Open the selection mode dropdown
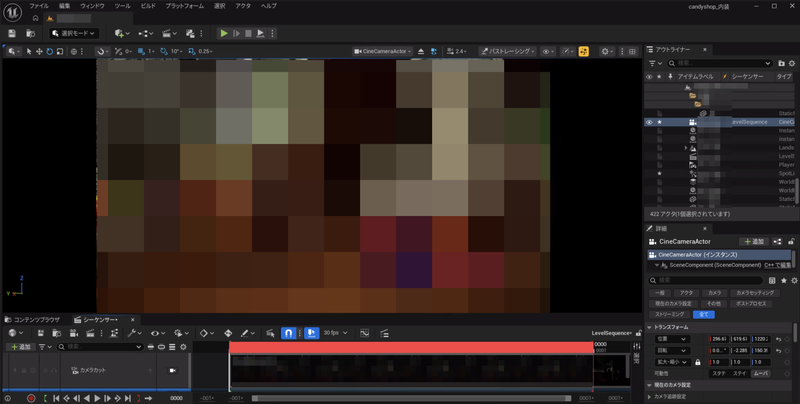This screenshot has width=800, height=404. point(76,33)
